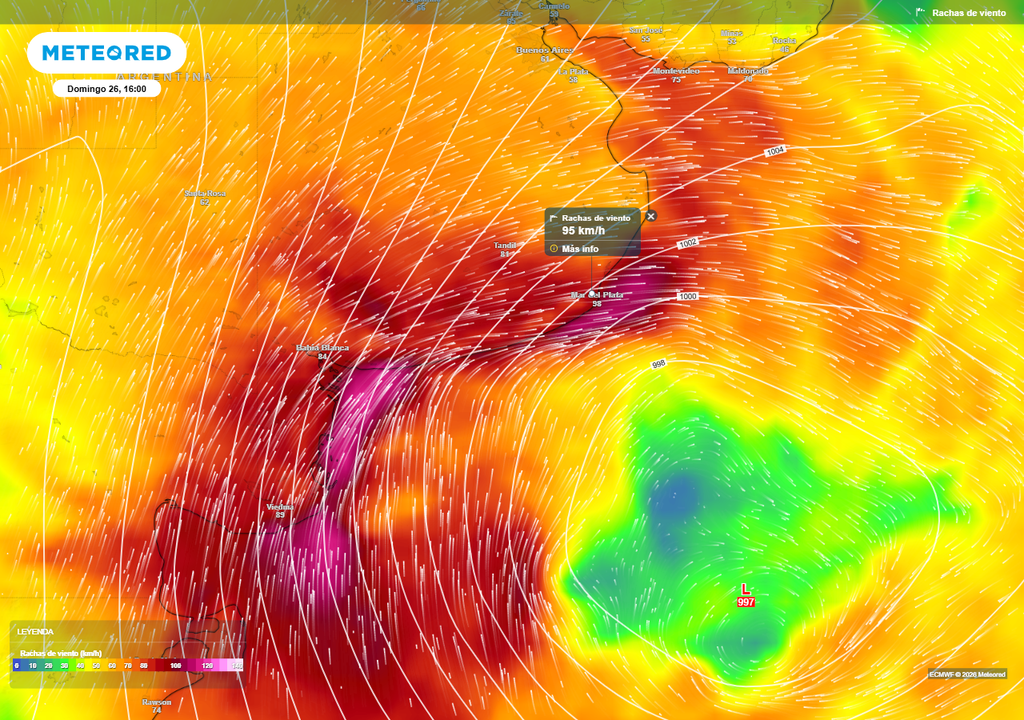Open the Más info link in popup
This screenshot has height=720, width=1024.
pyautogui.click(x=580, y=248)
